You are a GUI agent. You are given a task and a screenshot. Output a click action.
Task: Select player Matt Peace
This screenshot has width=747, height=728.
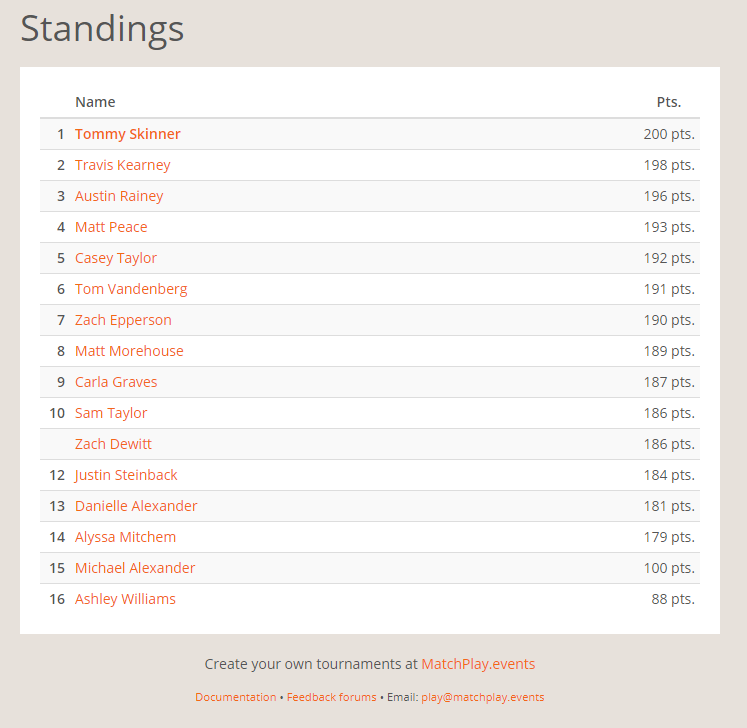(x=111, y=227)
